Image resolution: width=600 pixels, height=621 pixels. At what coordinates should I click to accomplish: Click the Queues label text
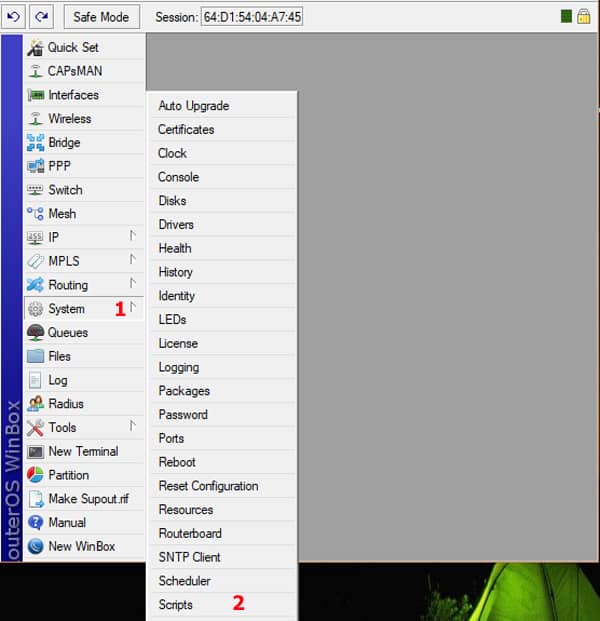click(x=68, y=333)
